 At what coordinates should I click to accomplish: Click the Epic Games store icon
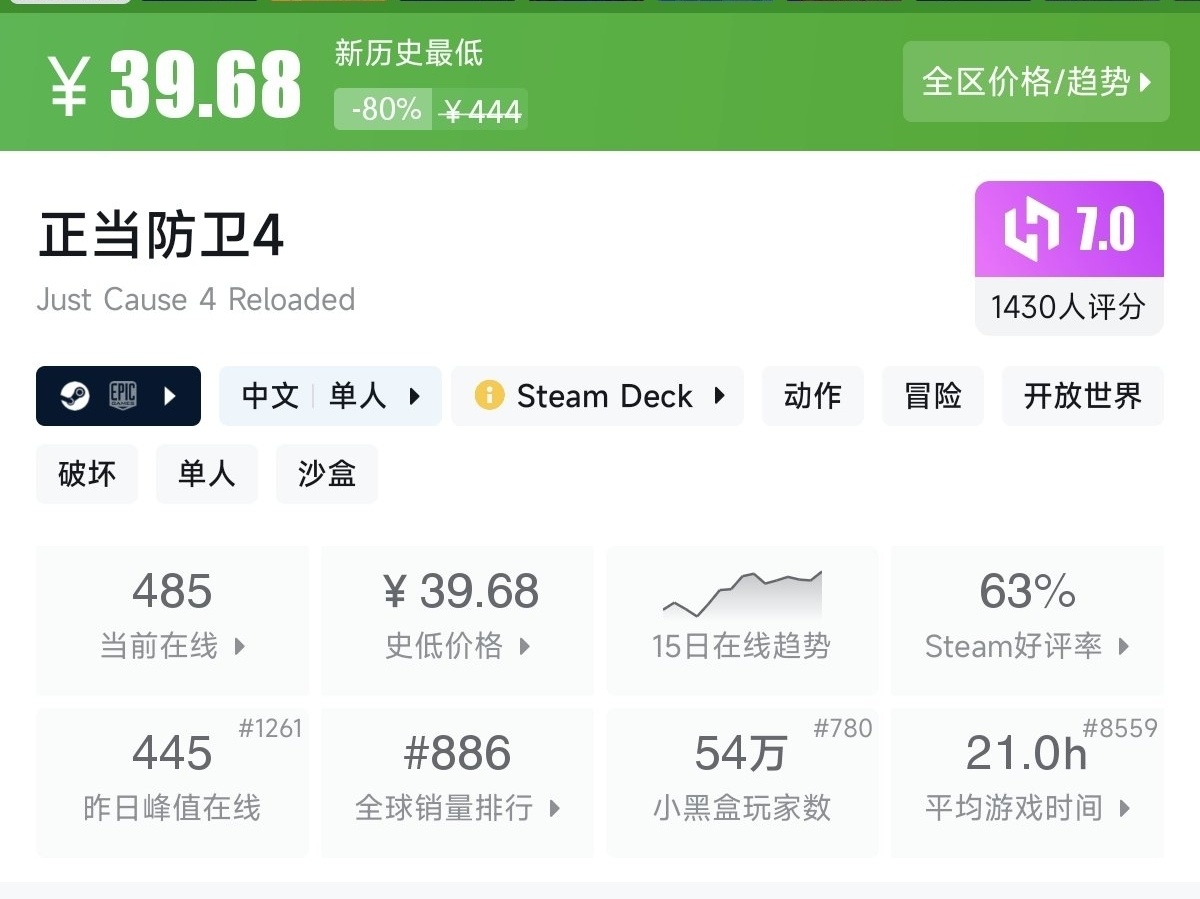(x=122, y=396)
